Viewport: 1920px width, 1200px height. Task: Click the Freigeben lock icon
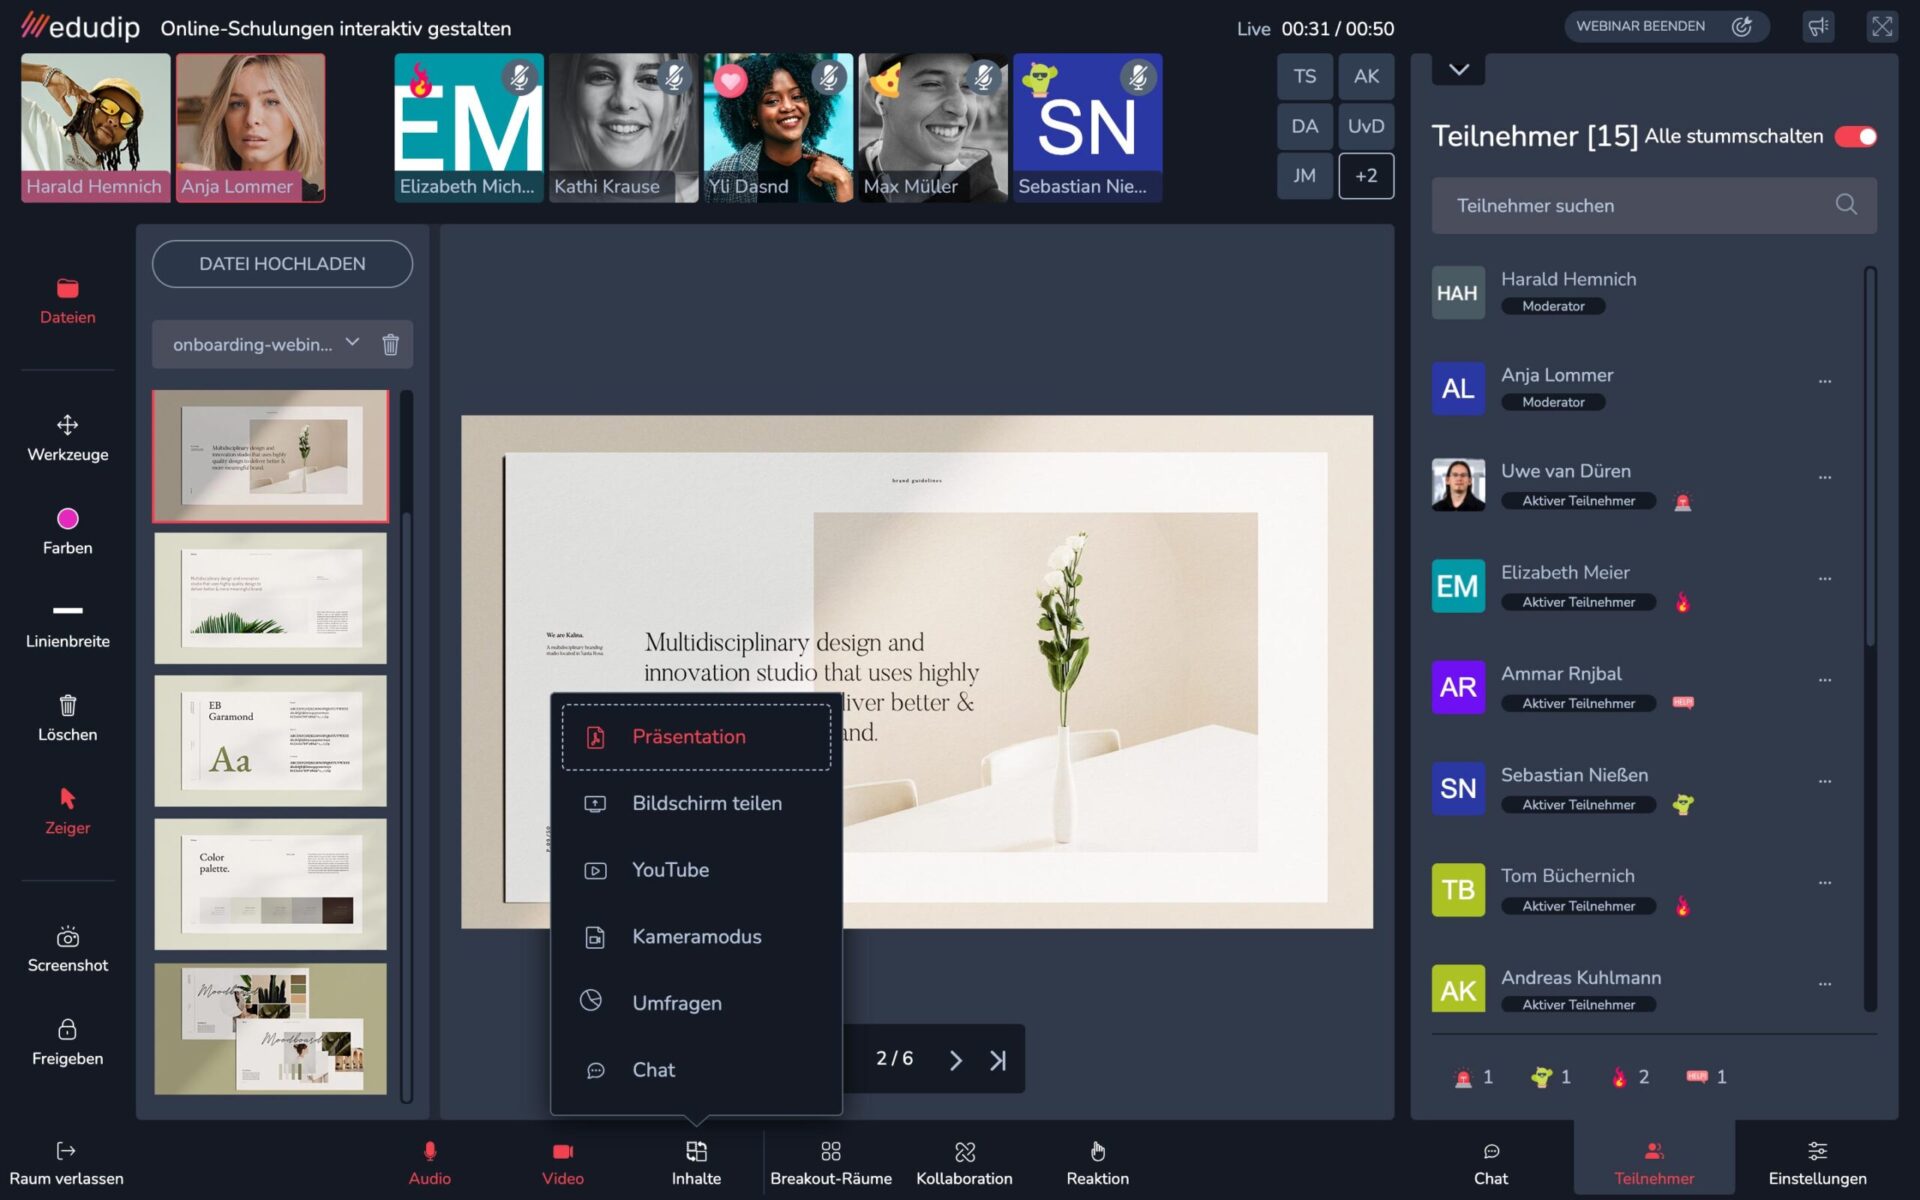tap(67, 1041)
